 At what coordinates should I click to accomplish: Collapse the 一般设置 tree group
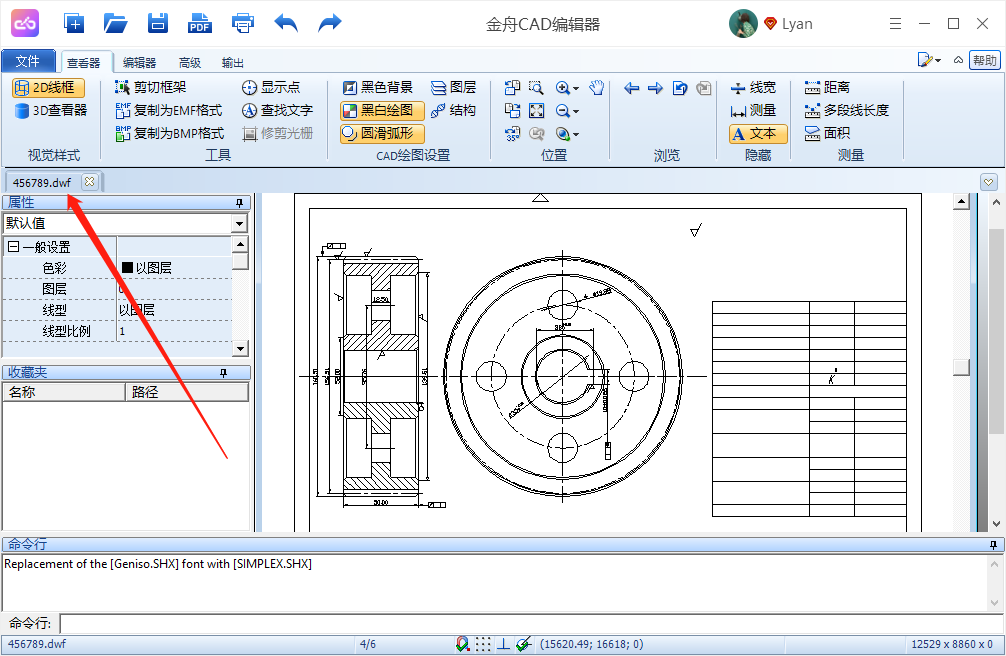pyautogui.click(x=13, y=247)
